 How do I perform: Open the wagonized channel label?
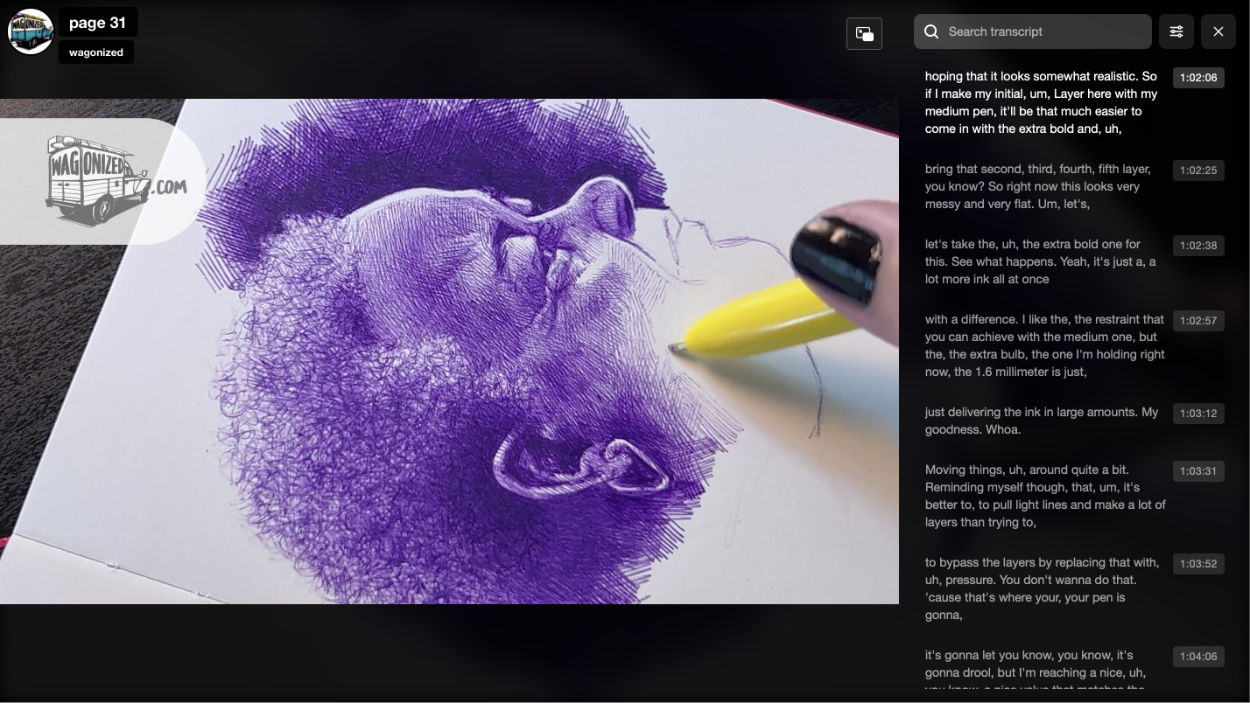coord(96,53)
